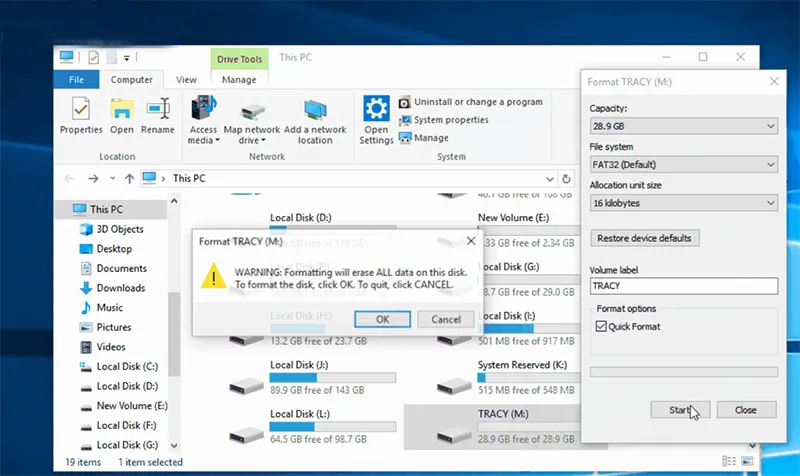Click the yellow warning triangle icon
Viewport: 800px width, 476px height.
(x=213, y=276)
